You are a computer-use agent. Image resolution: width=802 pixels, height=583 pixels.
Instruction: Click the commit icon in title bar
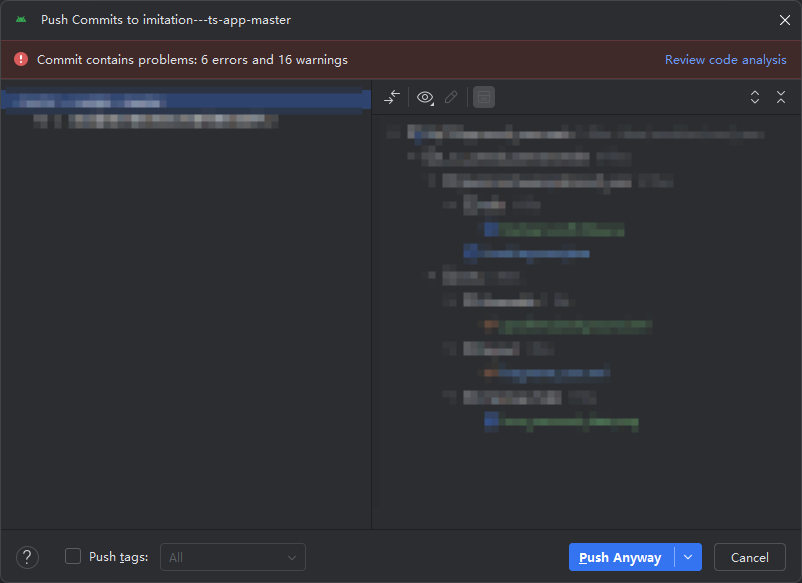tap(22, 19)
